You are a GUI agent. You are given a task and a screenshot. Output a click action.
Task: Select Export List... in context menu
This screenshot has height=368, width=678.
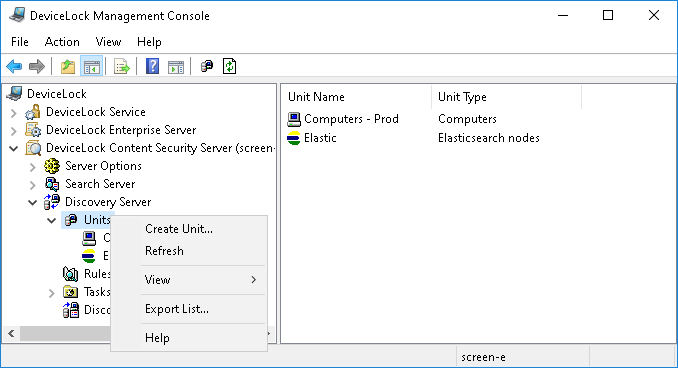pos(177,309)
